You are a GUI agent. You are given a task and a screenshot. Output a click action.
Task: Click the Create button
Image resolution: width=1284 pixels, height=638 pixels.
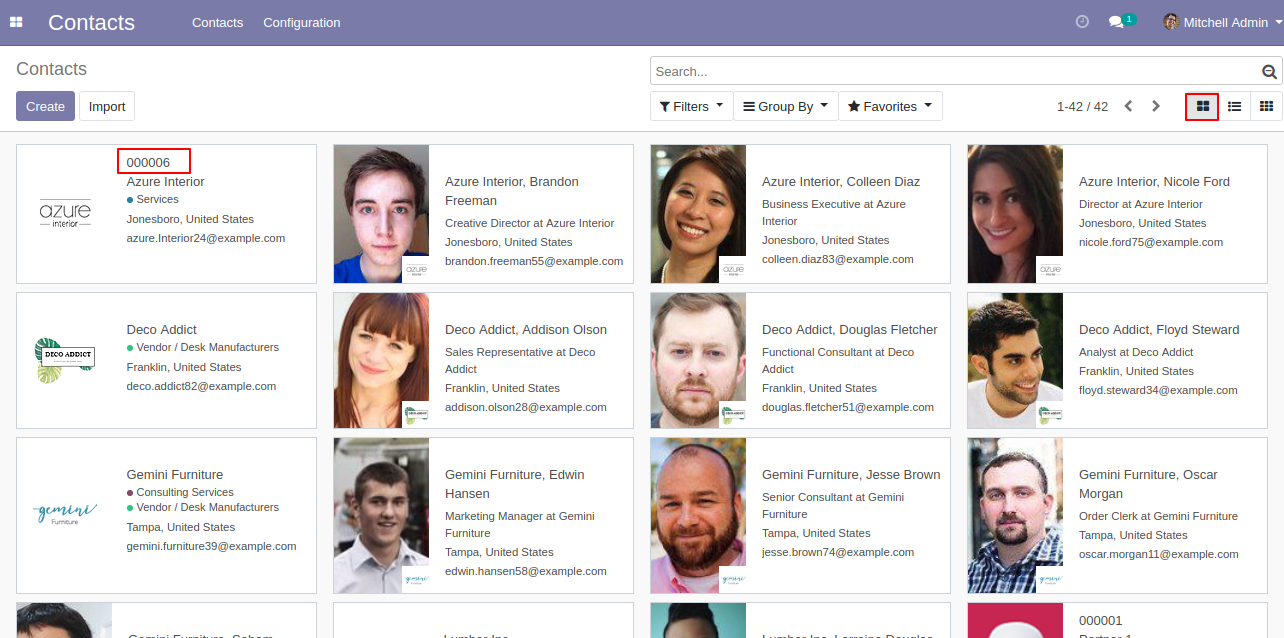[x=45, y=106]
